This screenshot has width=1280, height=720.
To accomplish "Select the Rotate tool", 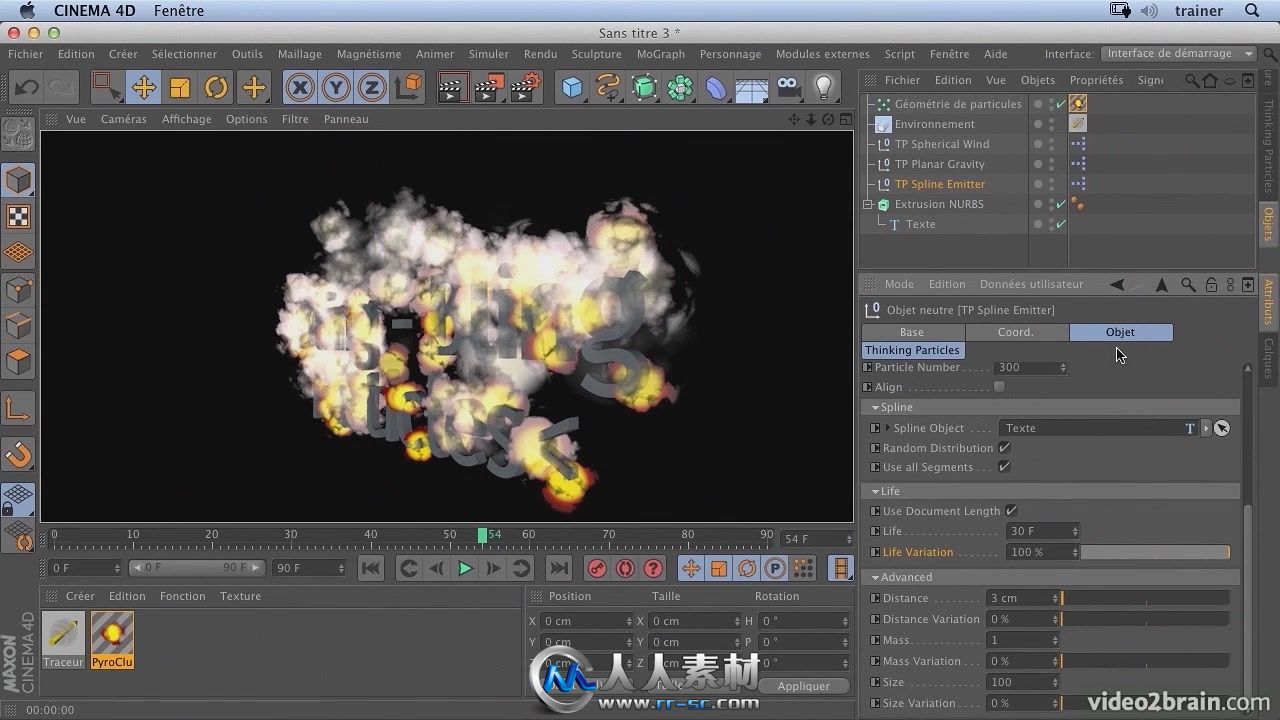I will pyautogui.click(x=216, y=88).
